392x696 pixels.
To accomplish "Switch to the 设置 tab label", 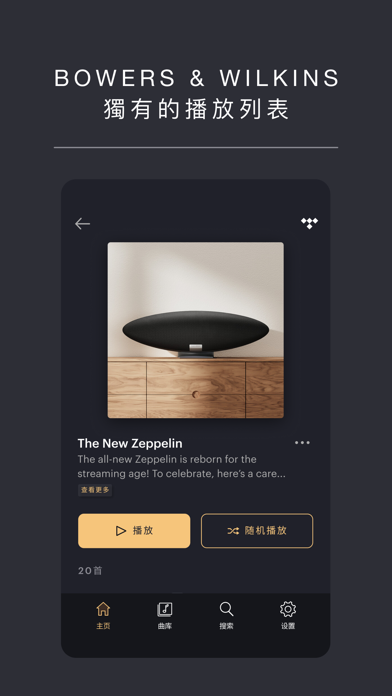I will pos(288,626).
